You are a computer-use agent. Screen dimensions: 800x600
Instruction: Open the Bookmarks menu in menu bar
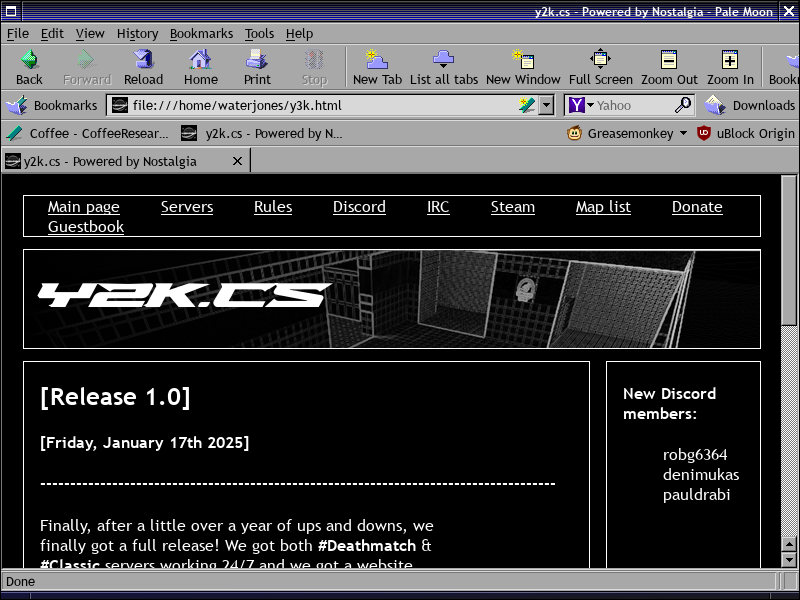[x=201, y=33]
